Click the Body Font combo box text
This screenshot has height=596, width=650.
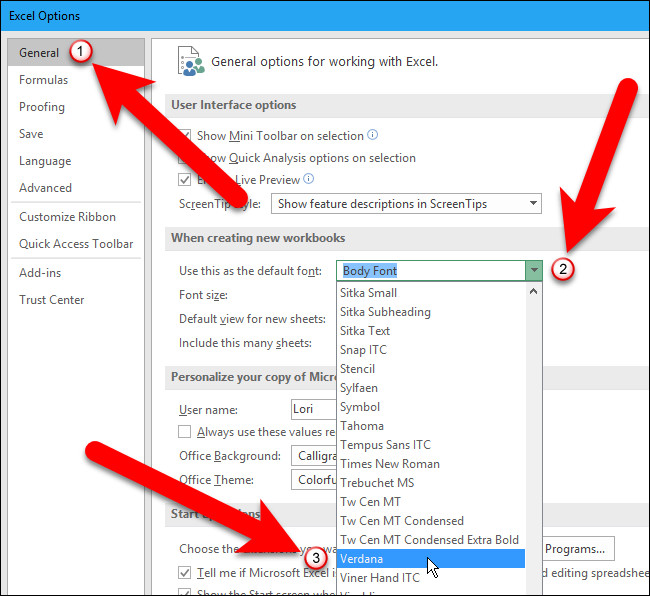pyautogui.click(x=369, y=271)
